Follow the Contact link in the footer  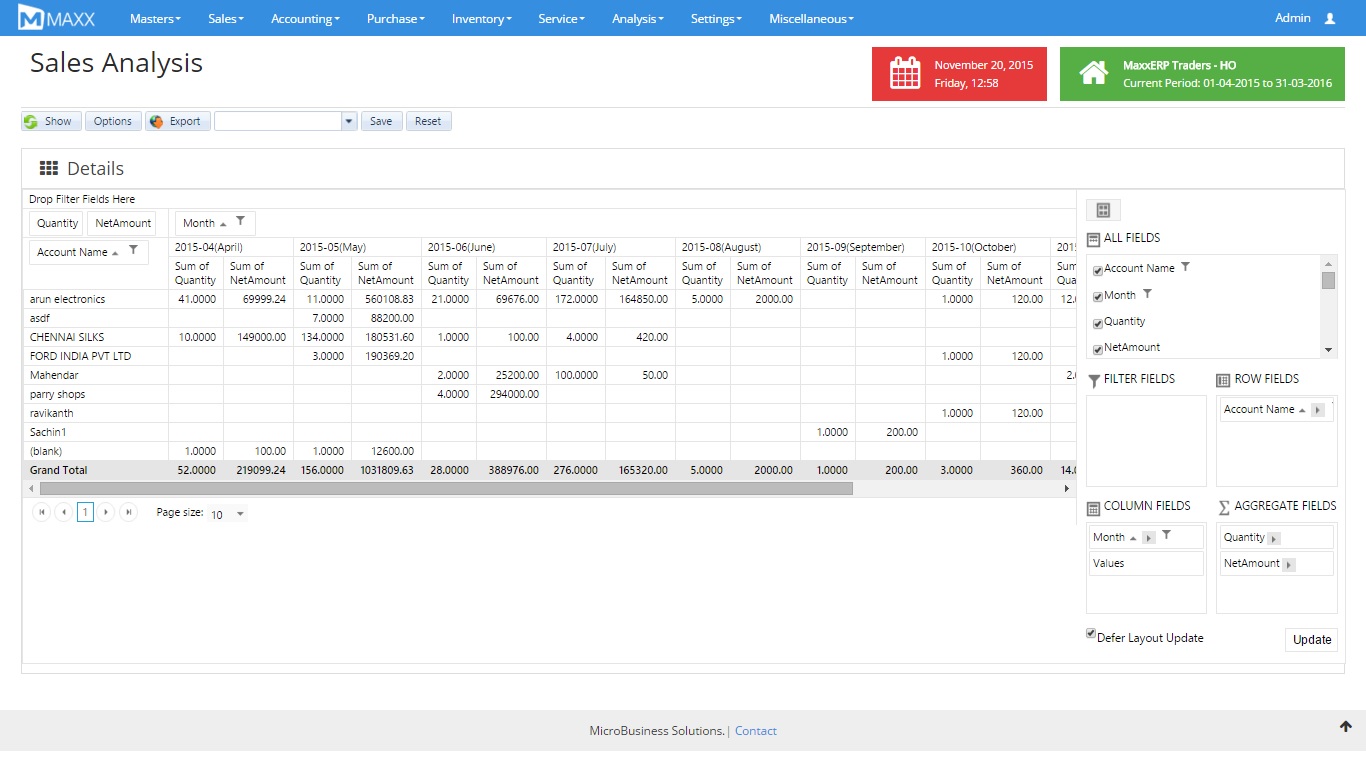click(x=755, y=731)
